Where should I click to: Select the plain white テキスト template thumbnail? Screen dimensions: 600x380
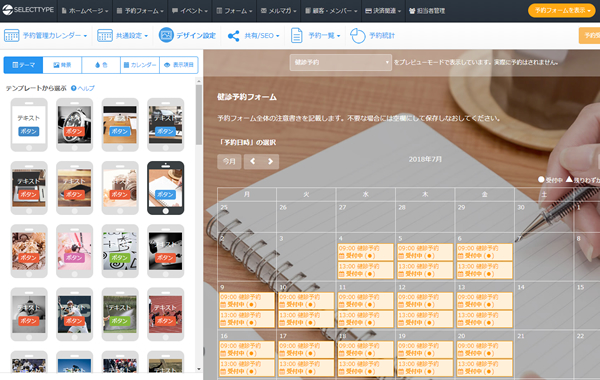(x=29, y=125)
